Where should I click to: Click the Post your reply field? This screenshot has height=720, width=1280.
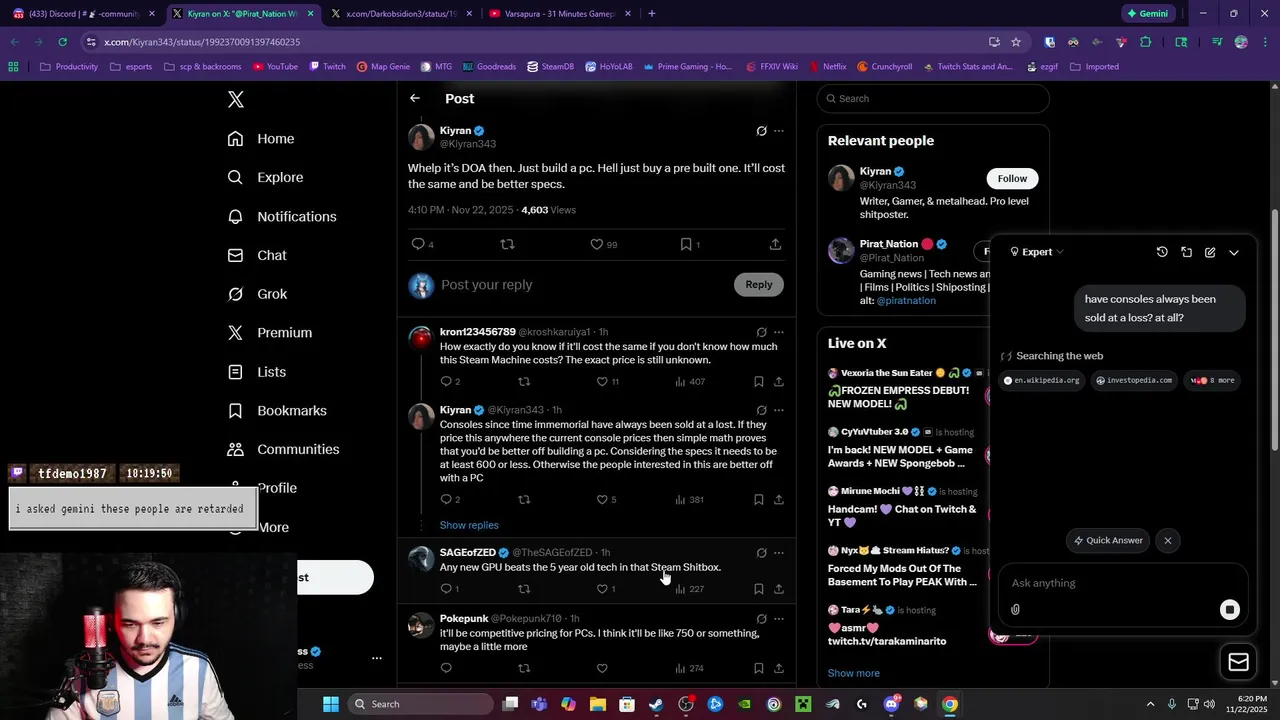click(580, 285)
